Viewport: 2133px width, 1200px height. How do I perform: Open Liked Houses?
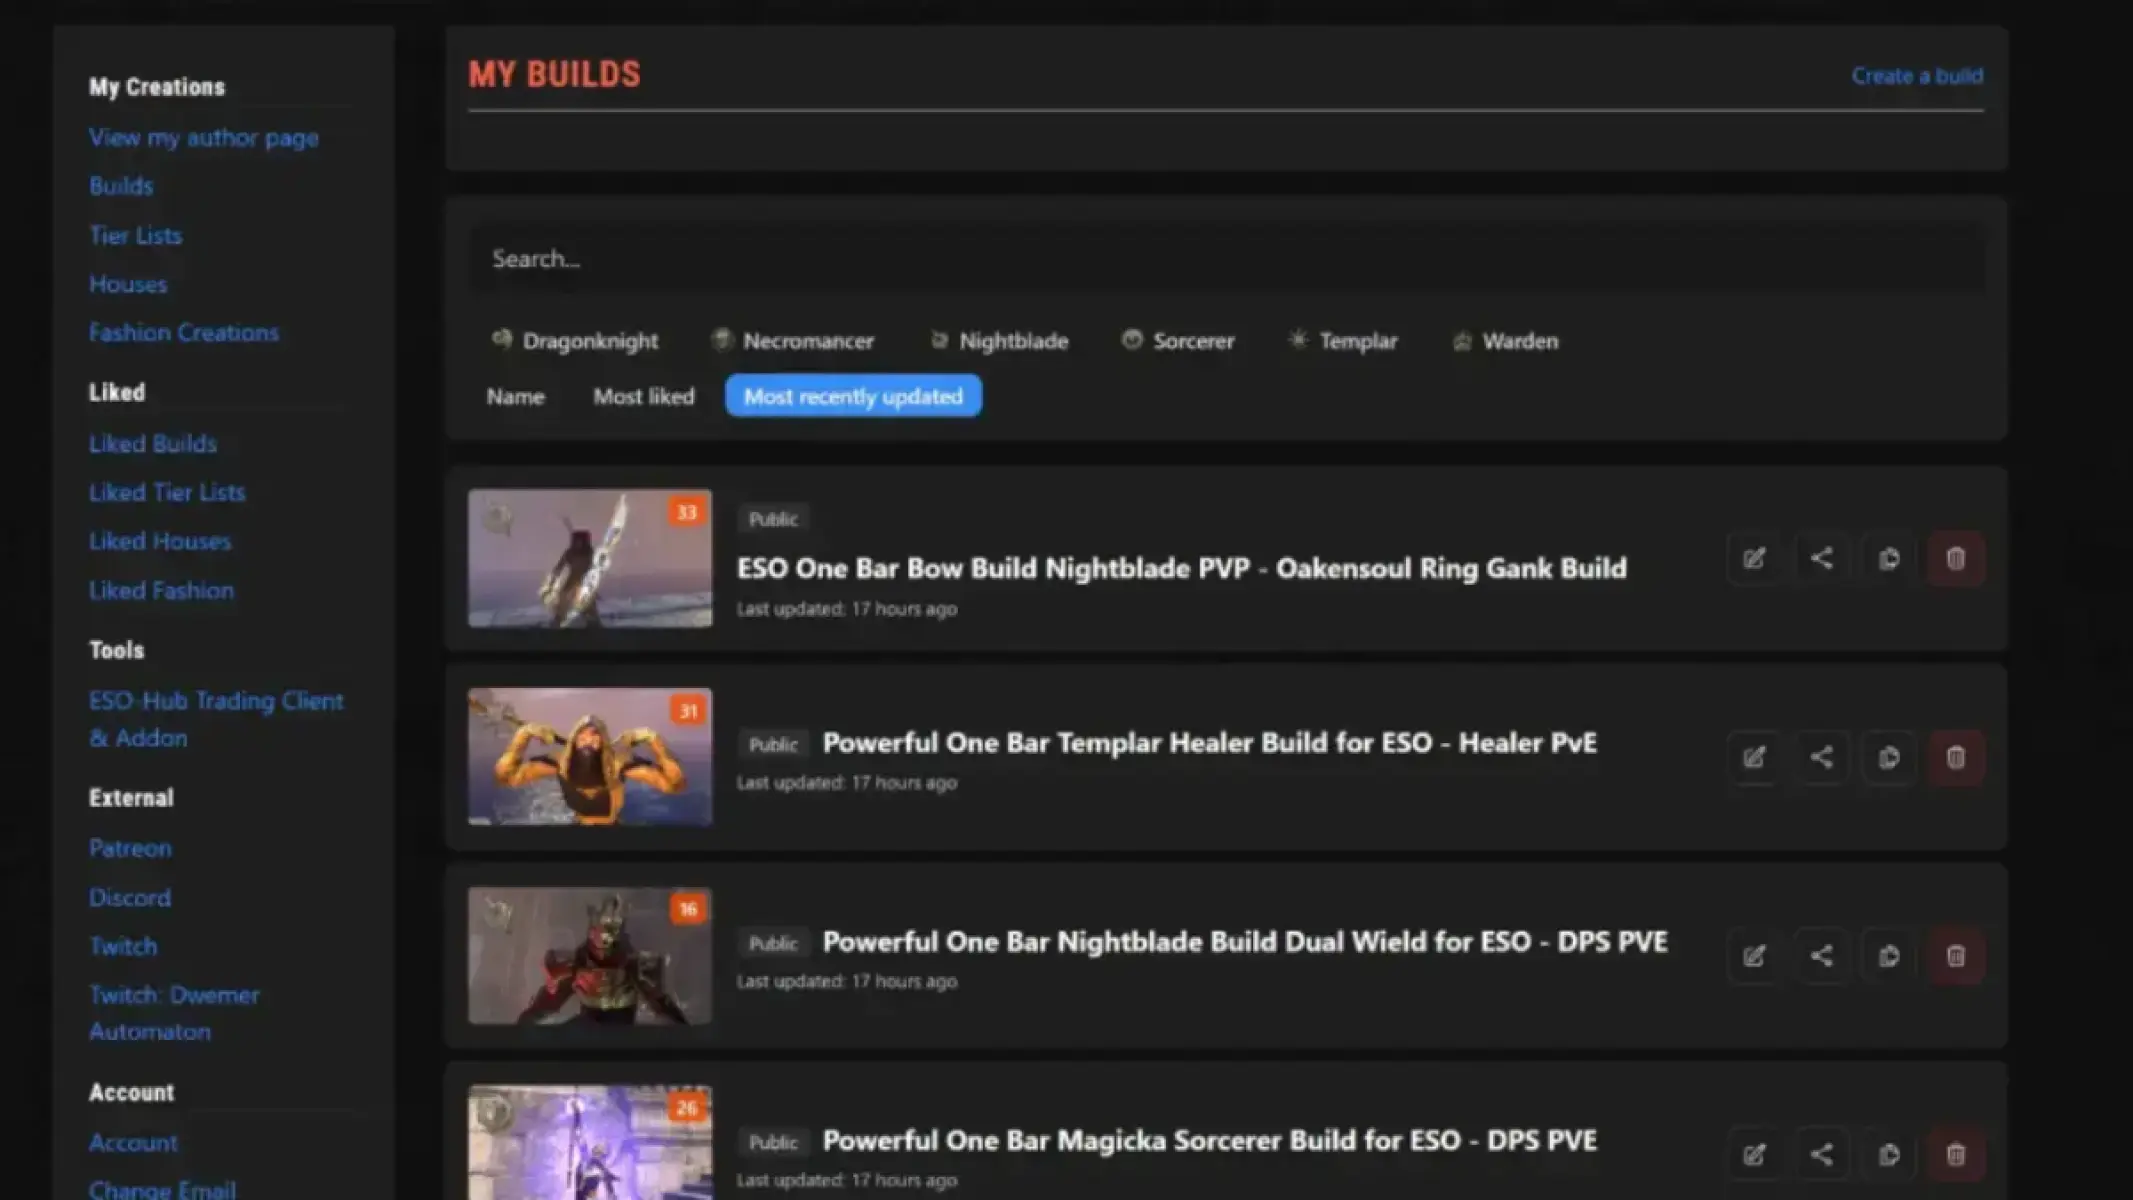point(160,541)
